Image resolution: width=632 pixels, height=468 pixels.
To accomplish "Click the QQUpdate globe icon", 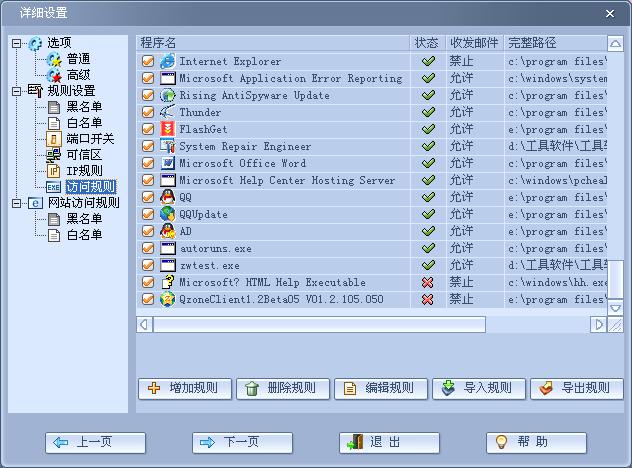I will [168, 214].
